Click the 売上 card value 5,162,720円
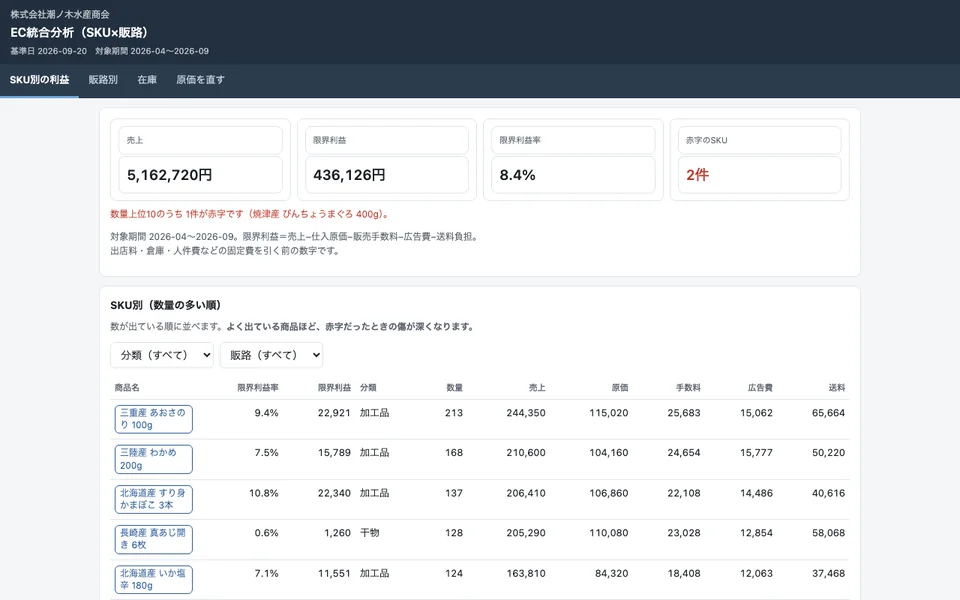960x600 pixels. click(170, 175)
